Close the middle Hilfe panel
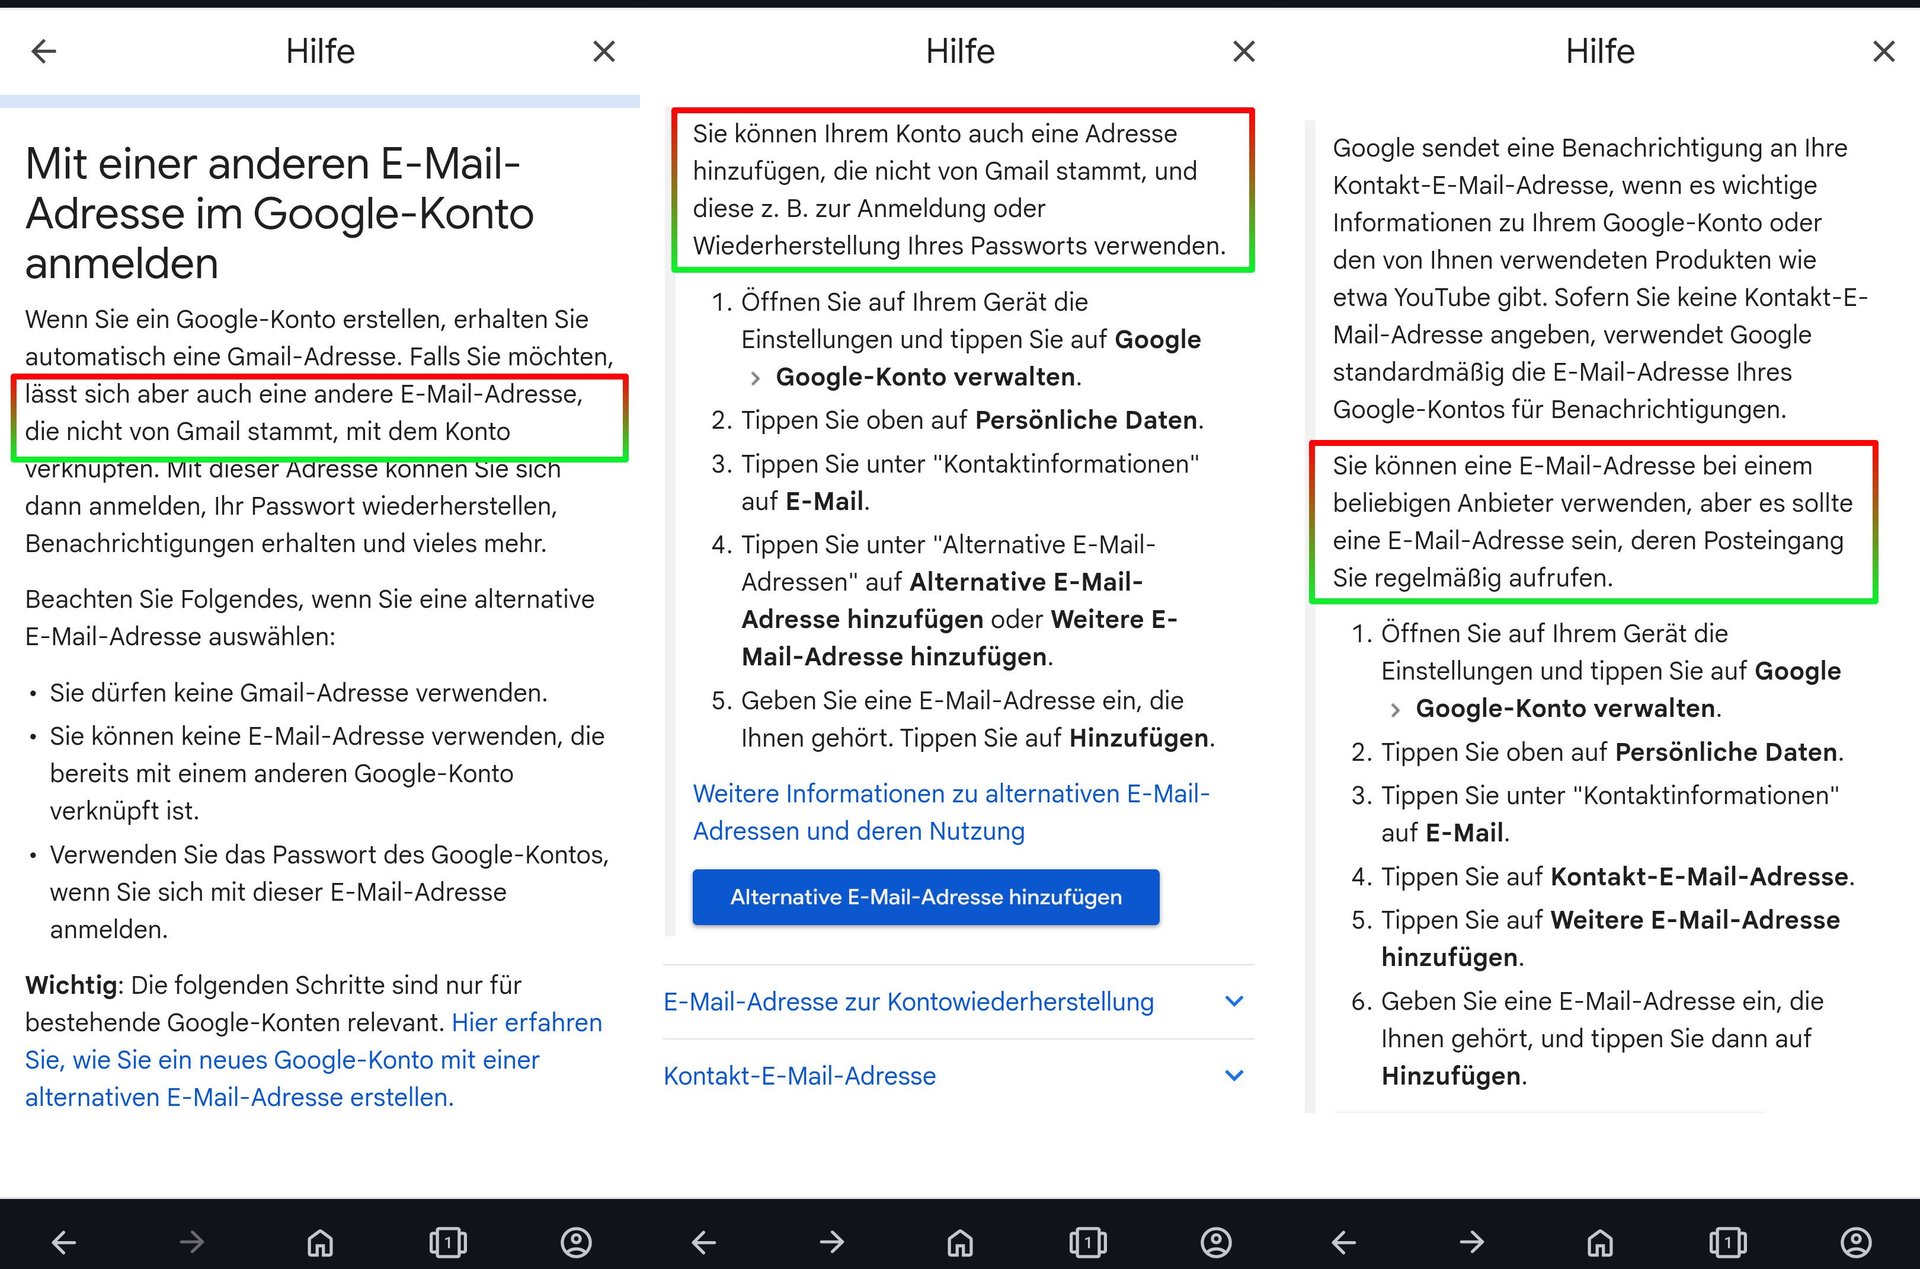Viewport: 1920px width, 1269px height. tap(1243, 51)
